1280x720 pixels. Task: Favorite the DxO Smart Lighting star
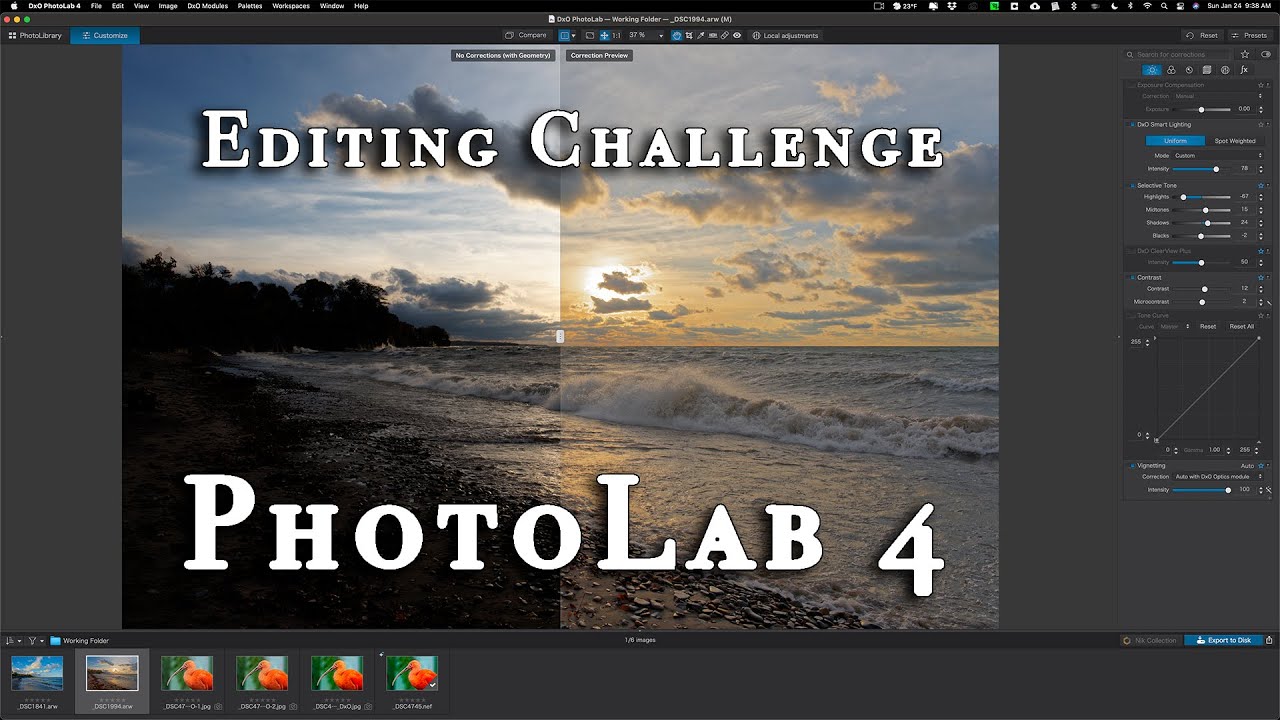(x=1261, y=125)
